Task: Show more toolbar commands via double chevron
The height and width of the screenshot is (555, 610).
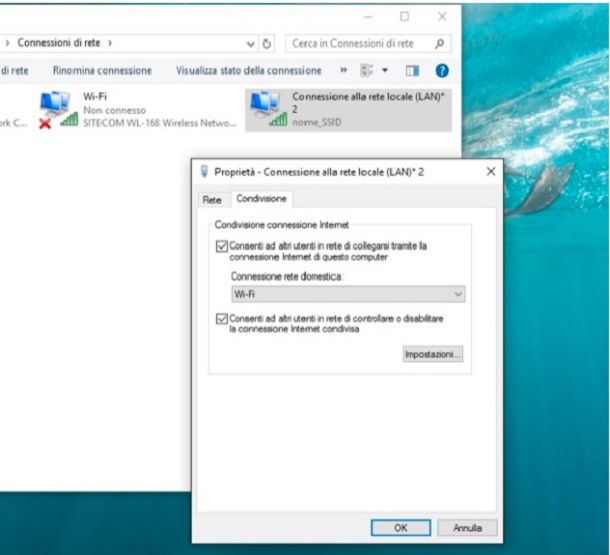Action: click(344, 70)
